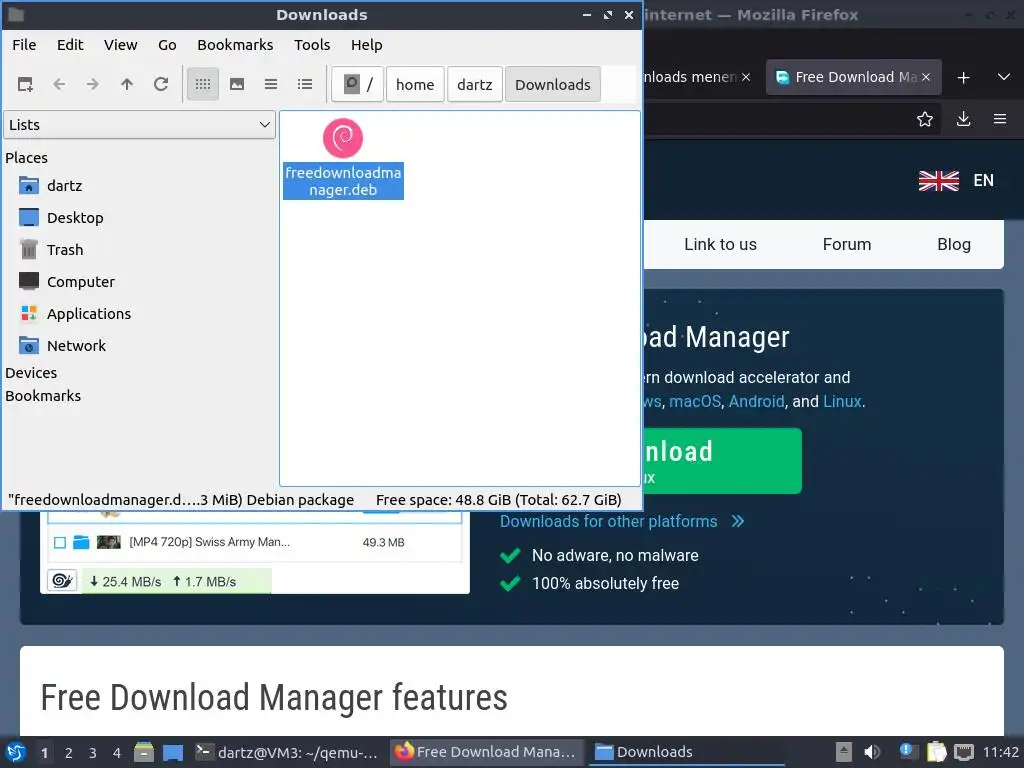The width and height of the screenshot is (1024, 768).
Task: Open the View menu
Action: (121, 45)
